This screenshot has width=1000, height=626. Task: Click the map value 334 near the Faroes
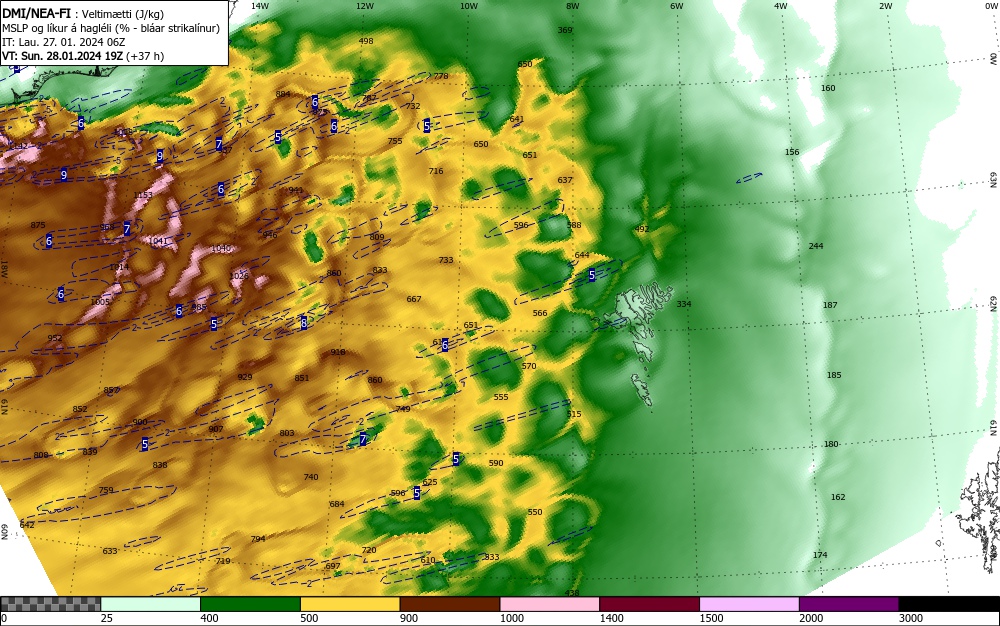[684, 304]
